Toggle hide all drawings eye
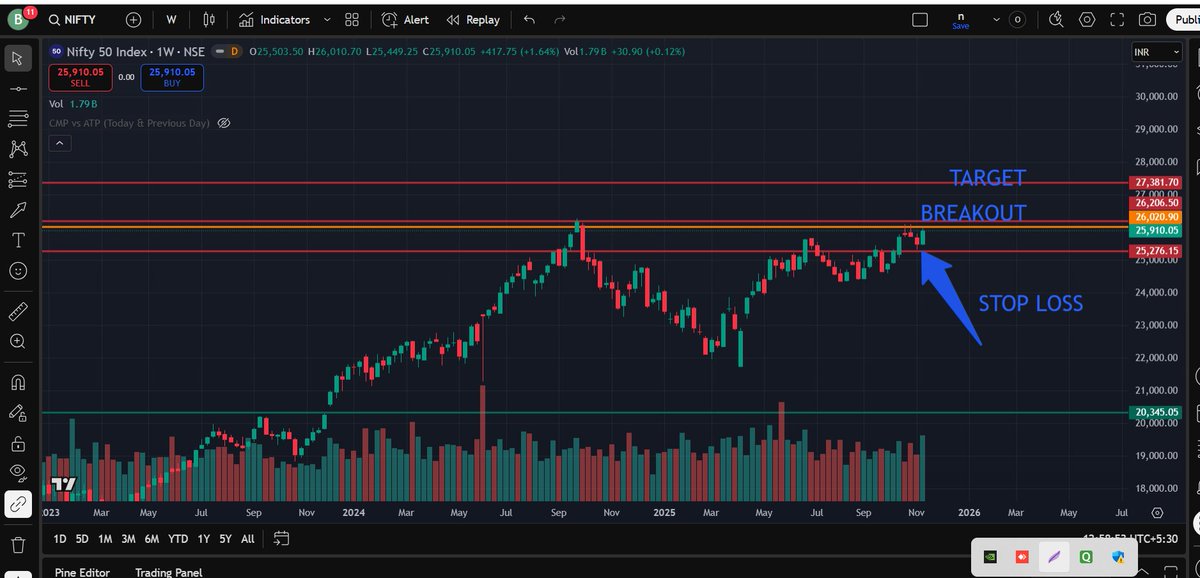Viewport: 1200px width, 578px height. [18, 472]
